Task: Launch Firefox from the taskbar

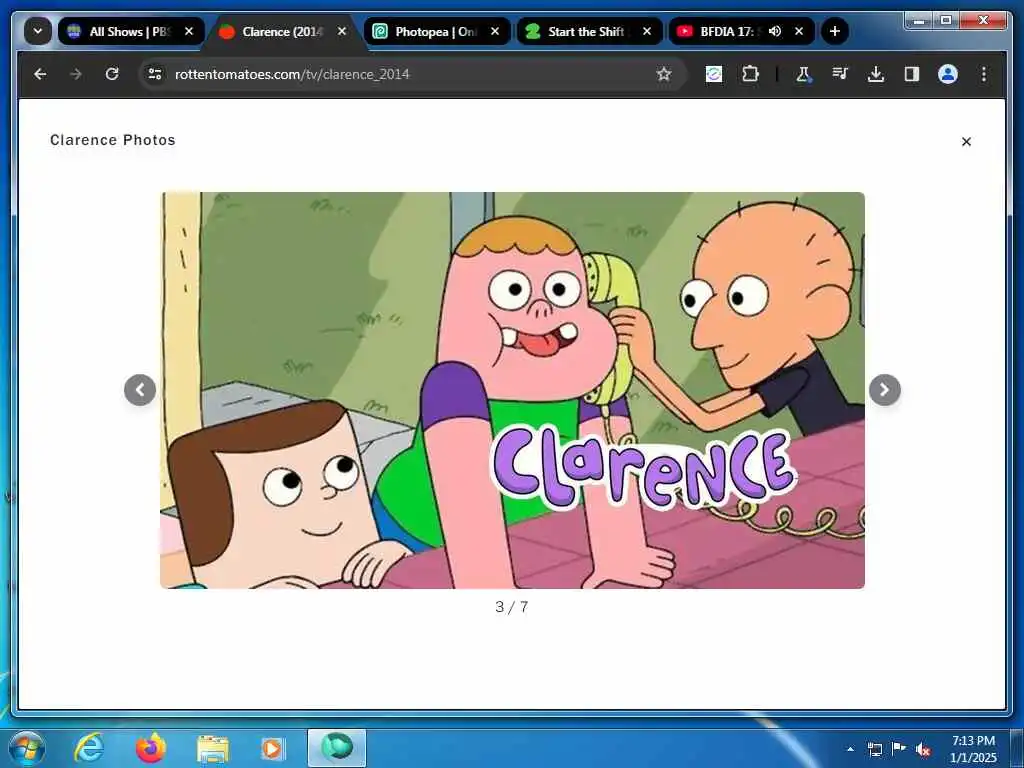Action: click(x=151, y=748)
